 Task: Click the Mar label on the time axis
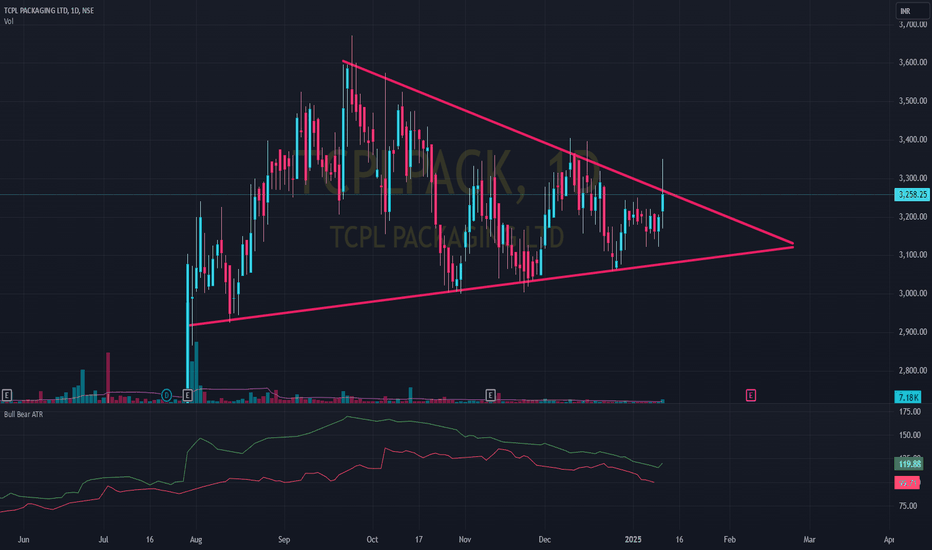tap(809, 540)
